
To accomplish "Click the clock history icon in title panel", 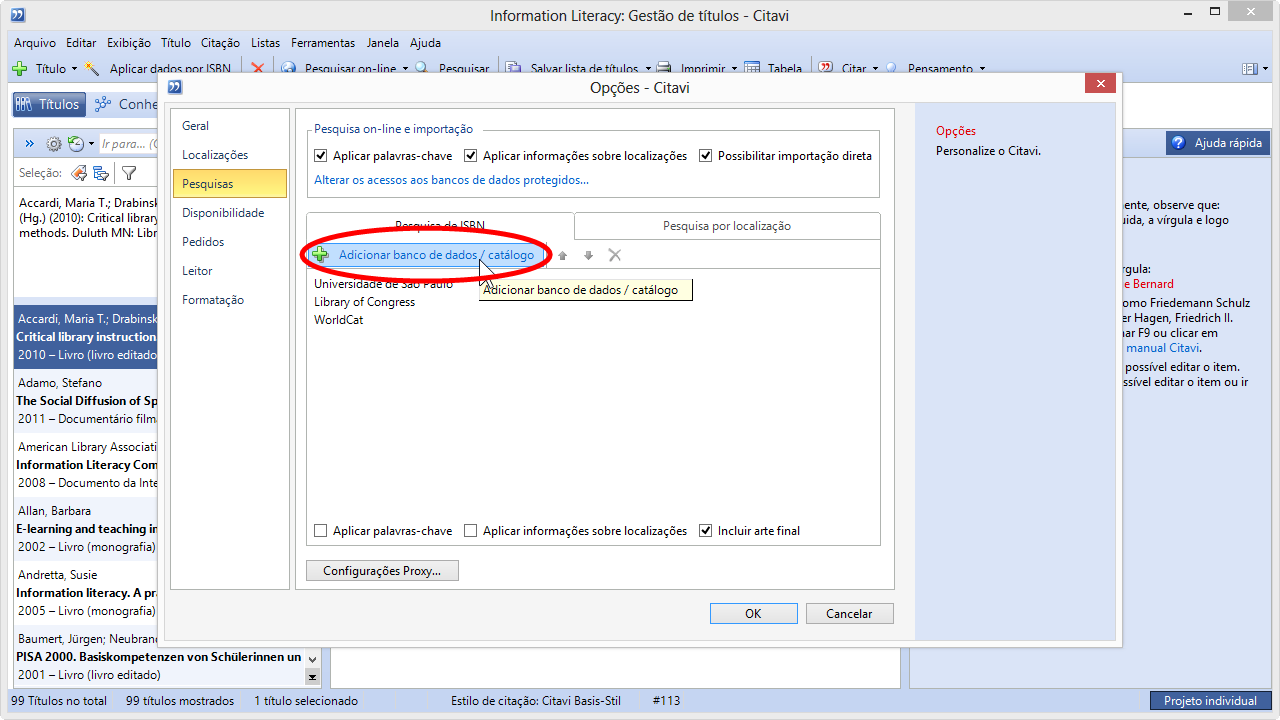I will [76, 144].
